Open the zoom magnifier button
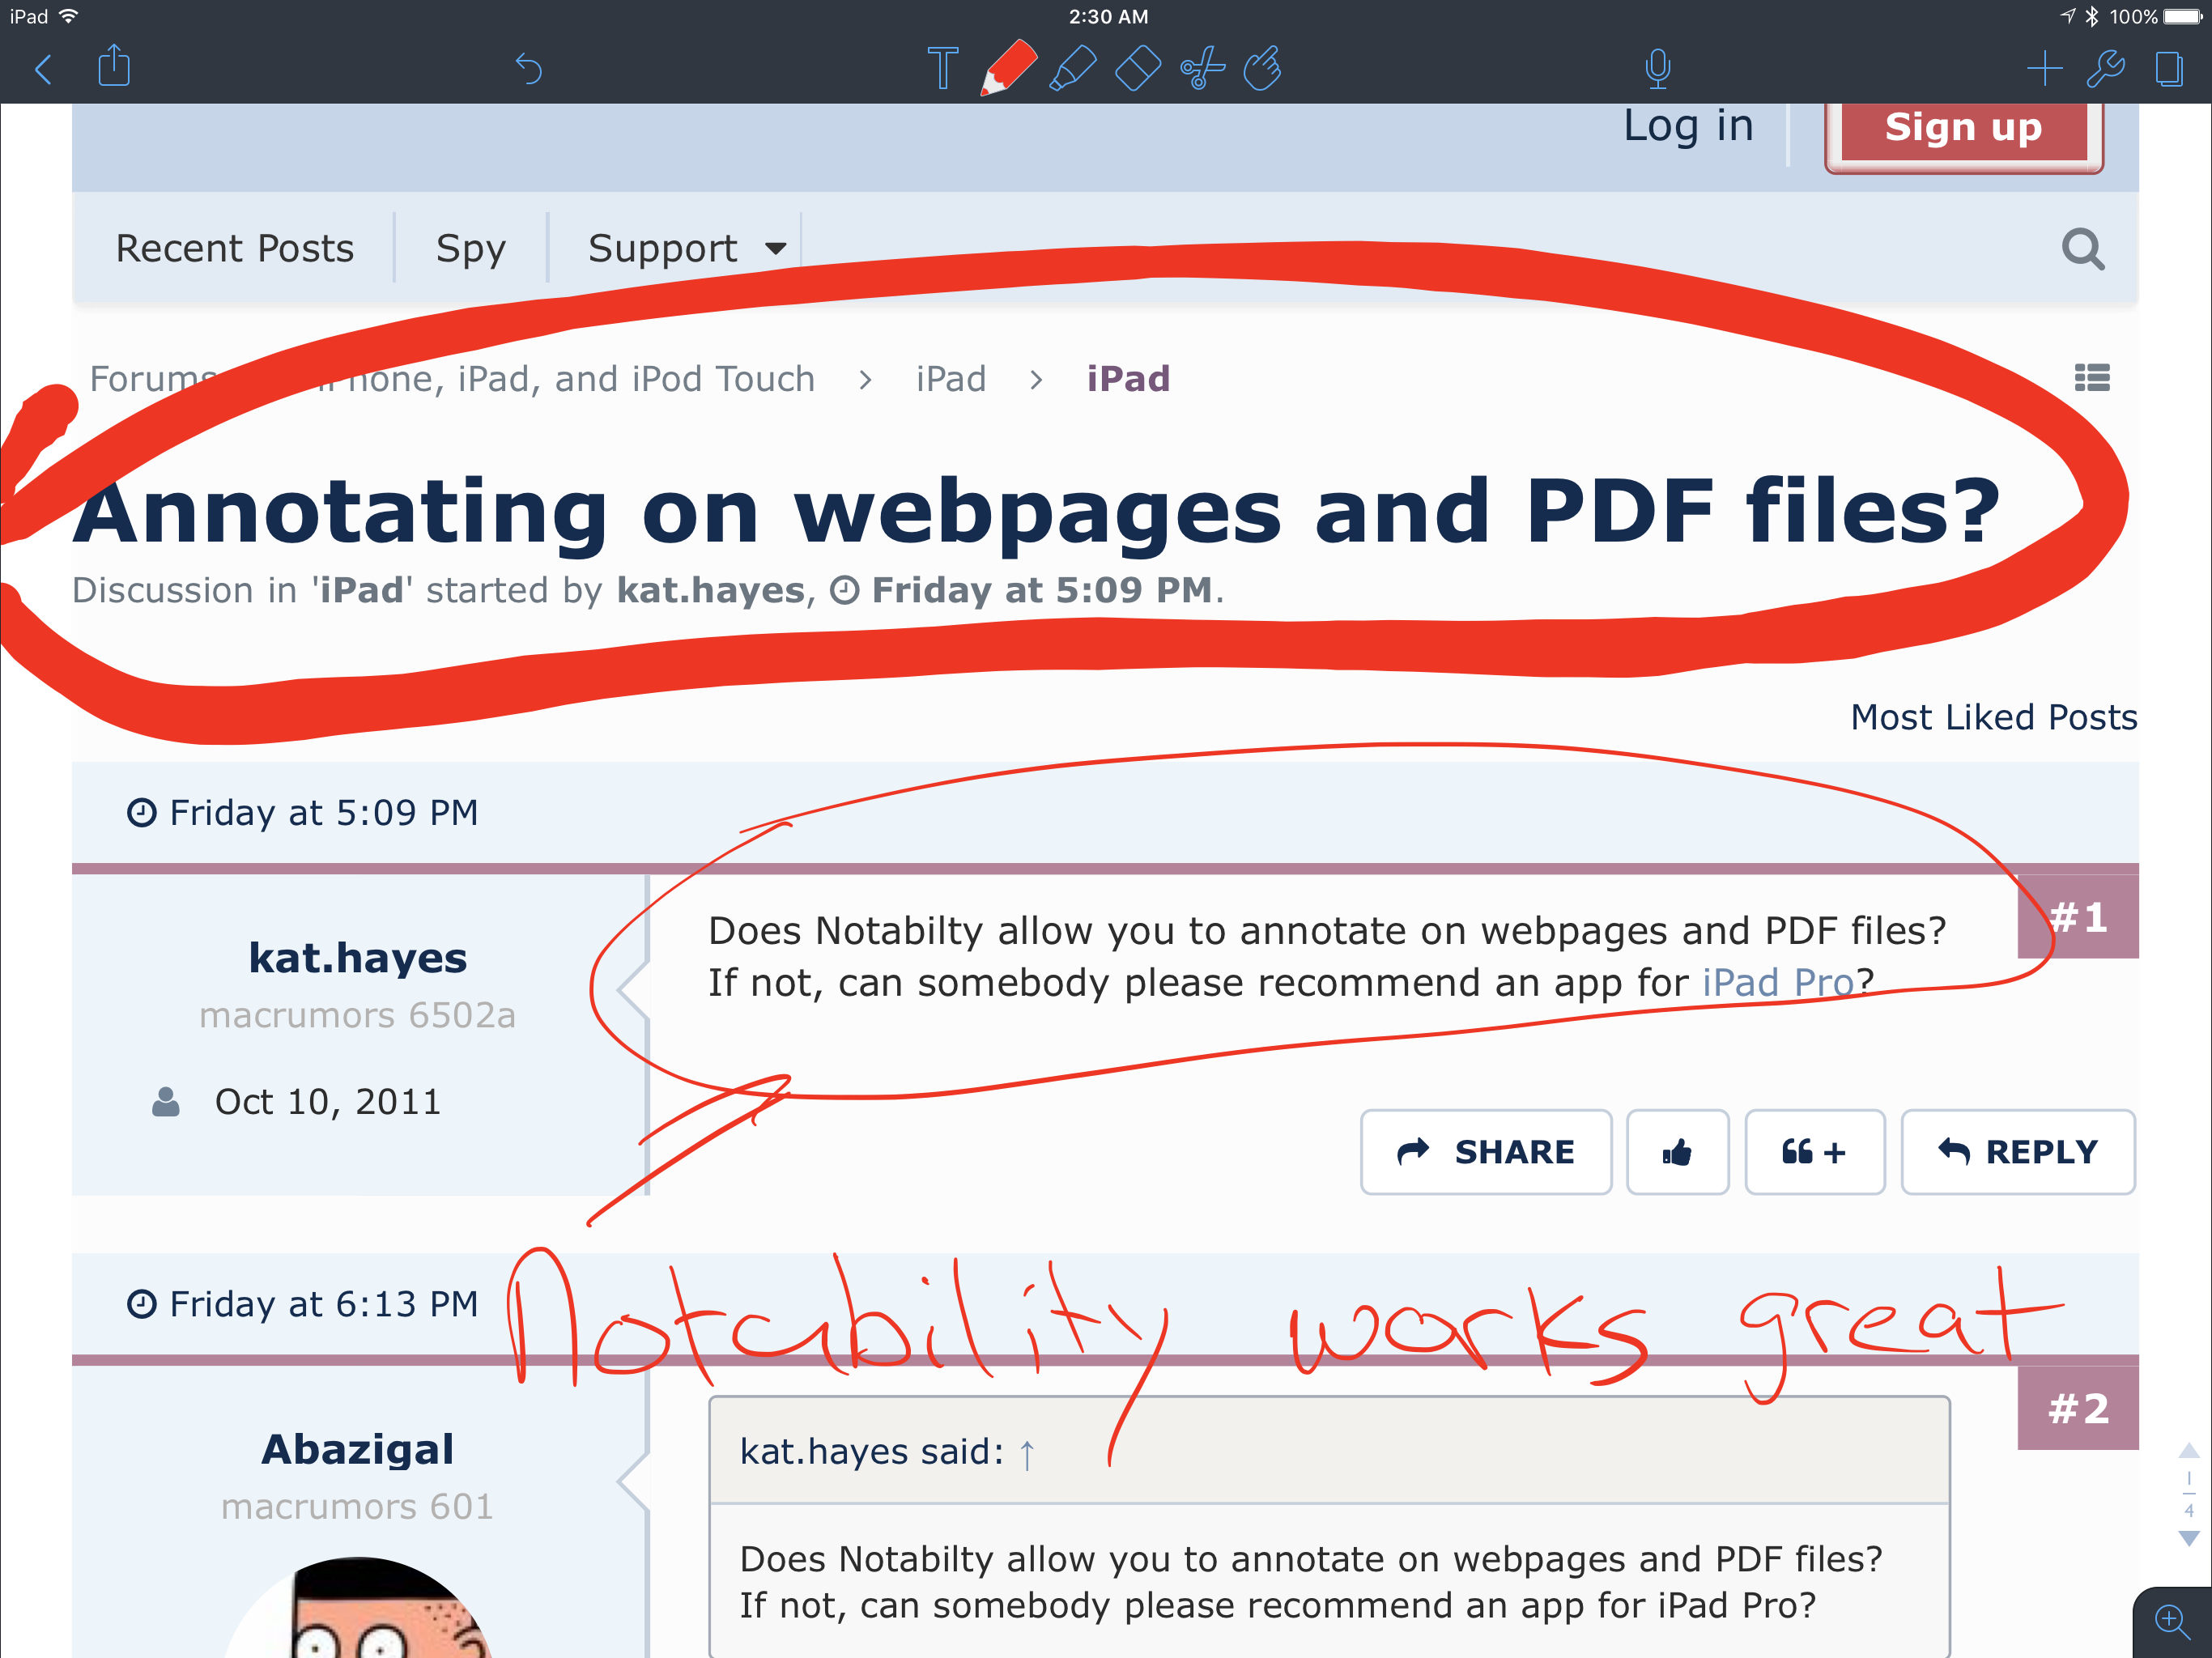Screen dimensions: 2212x1658 pyautogui.click(x=2171, y=1621)
